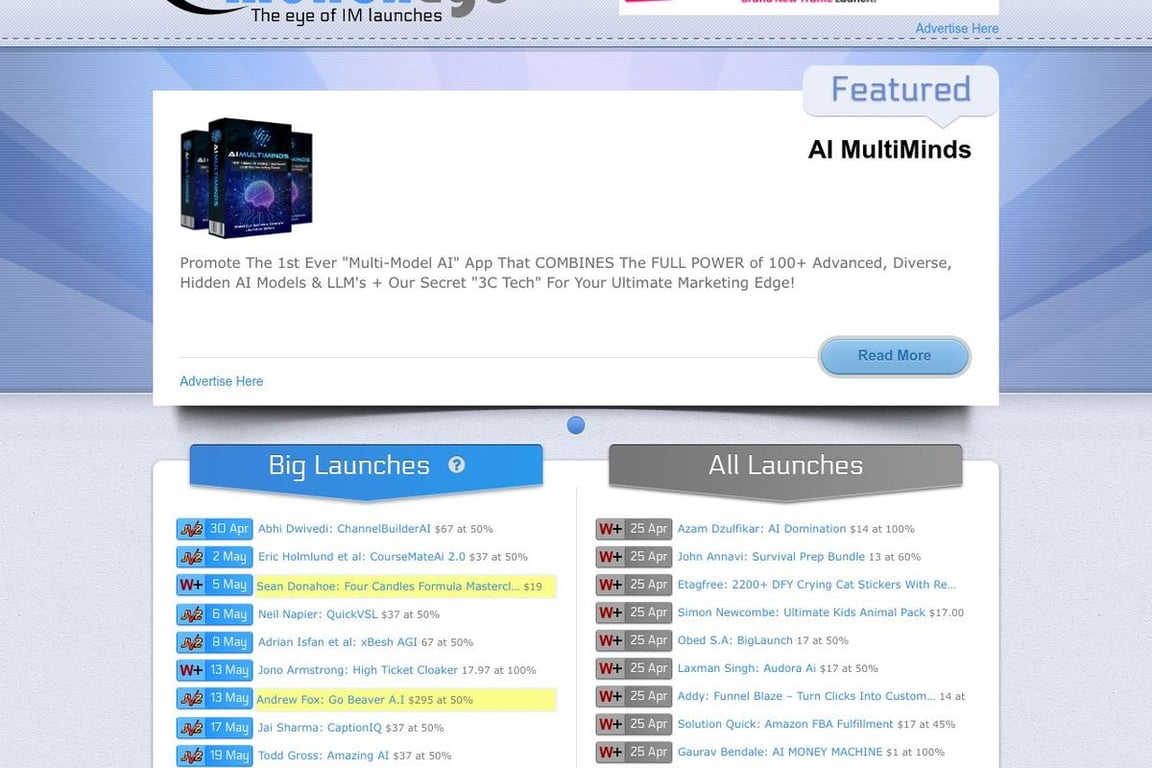
Task: Open the Big Launches help question-mark icon
Action: (x=456, y=464)
